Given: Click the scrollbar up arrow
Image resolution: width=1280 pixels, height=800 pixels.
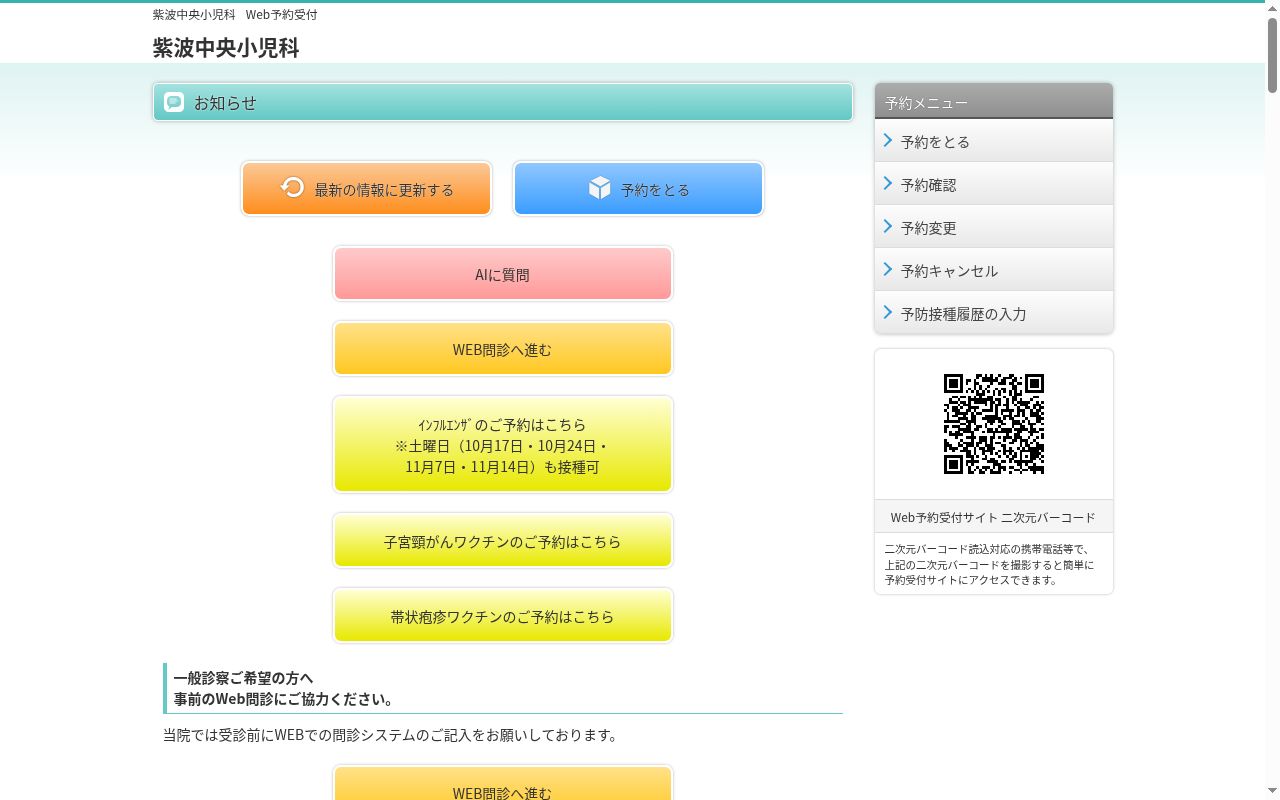Looking at the screenshot, I should coord(1272,8).
